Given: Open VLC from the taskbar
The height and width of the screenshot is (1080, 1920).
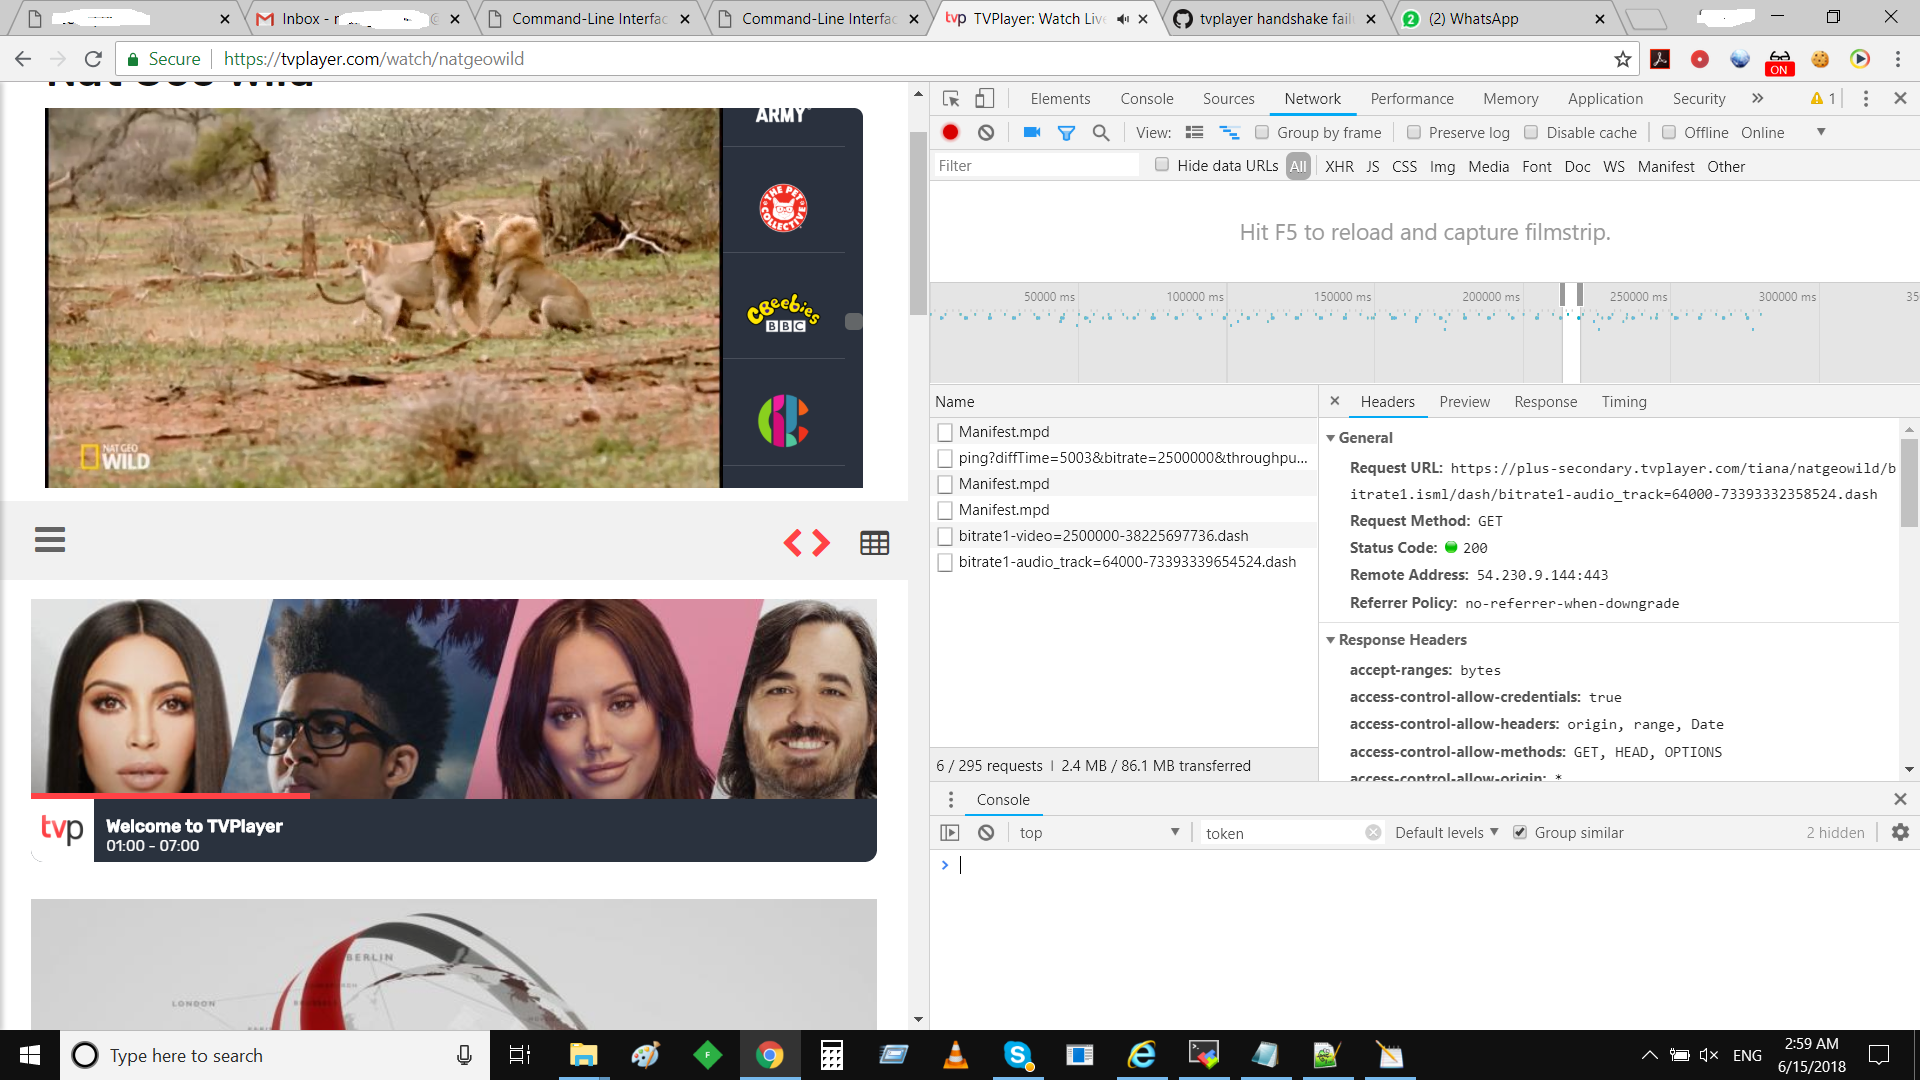Looking at the screenshot, I should 955,1055.
